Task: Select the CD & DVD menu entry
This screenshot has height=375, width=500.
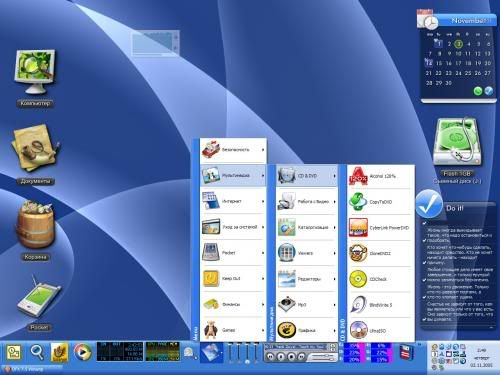Action: pyautogui.click(x=307, y=175)
